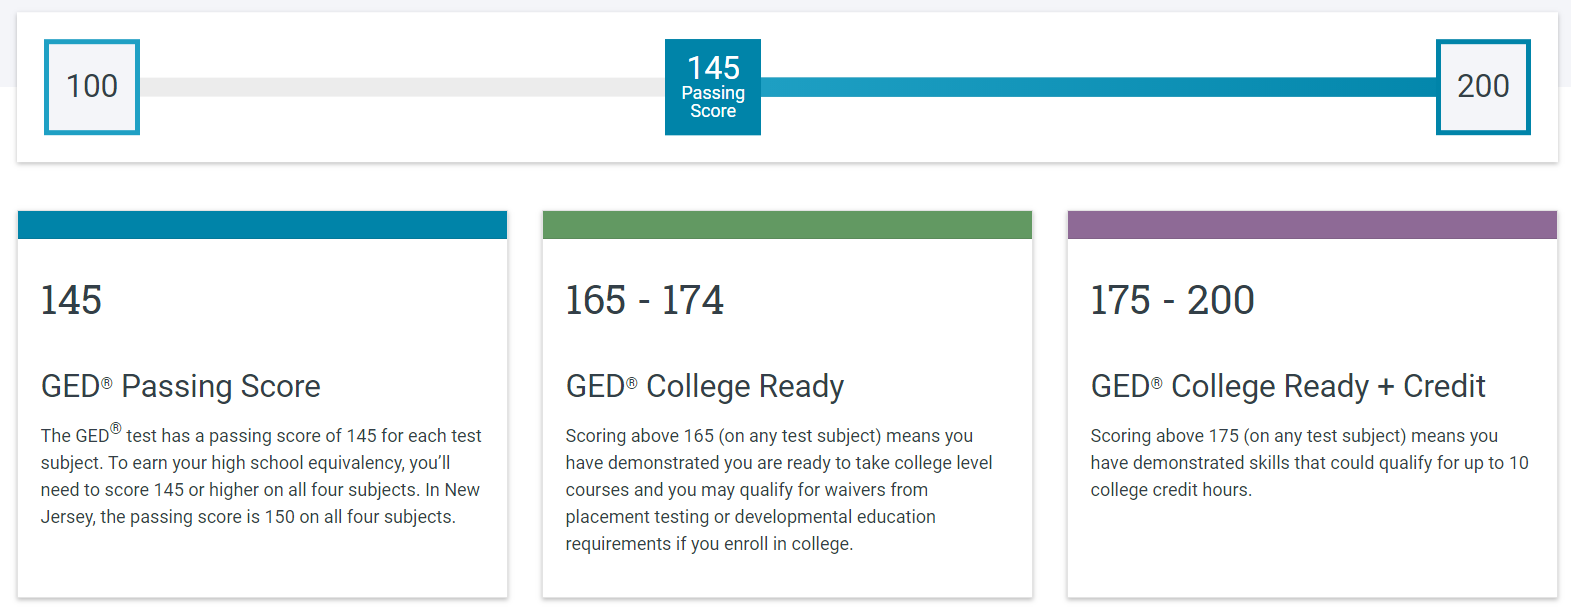
Task: Click the ® symbol in the College Ready title
Action: [632, 383]
